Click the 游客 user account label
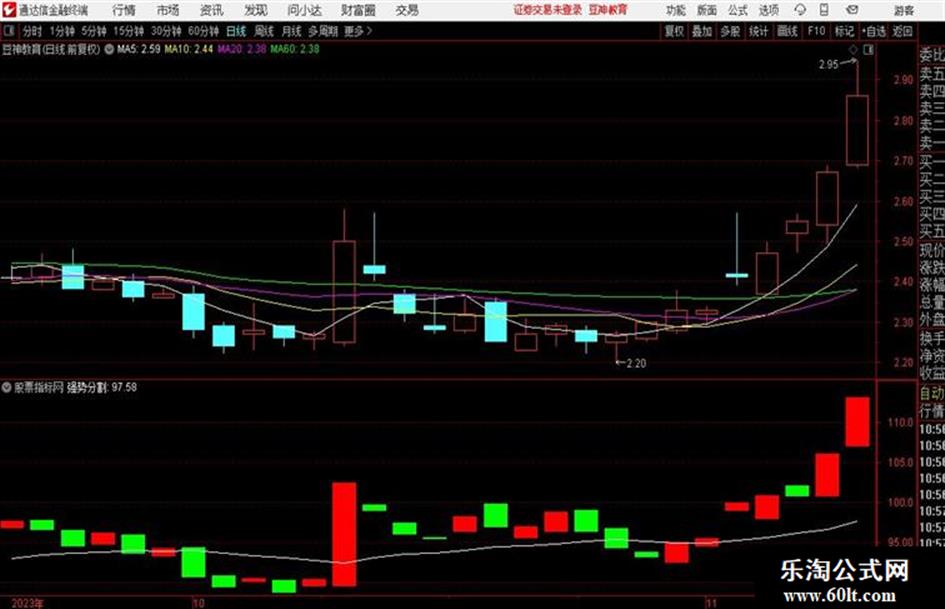945x609 pixels. pyautogui.click(x=904, y=10)
